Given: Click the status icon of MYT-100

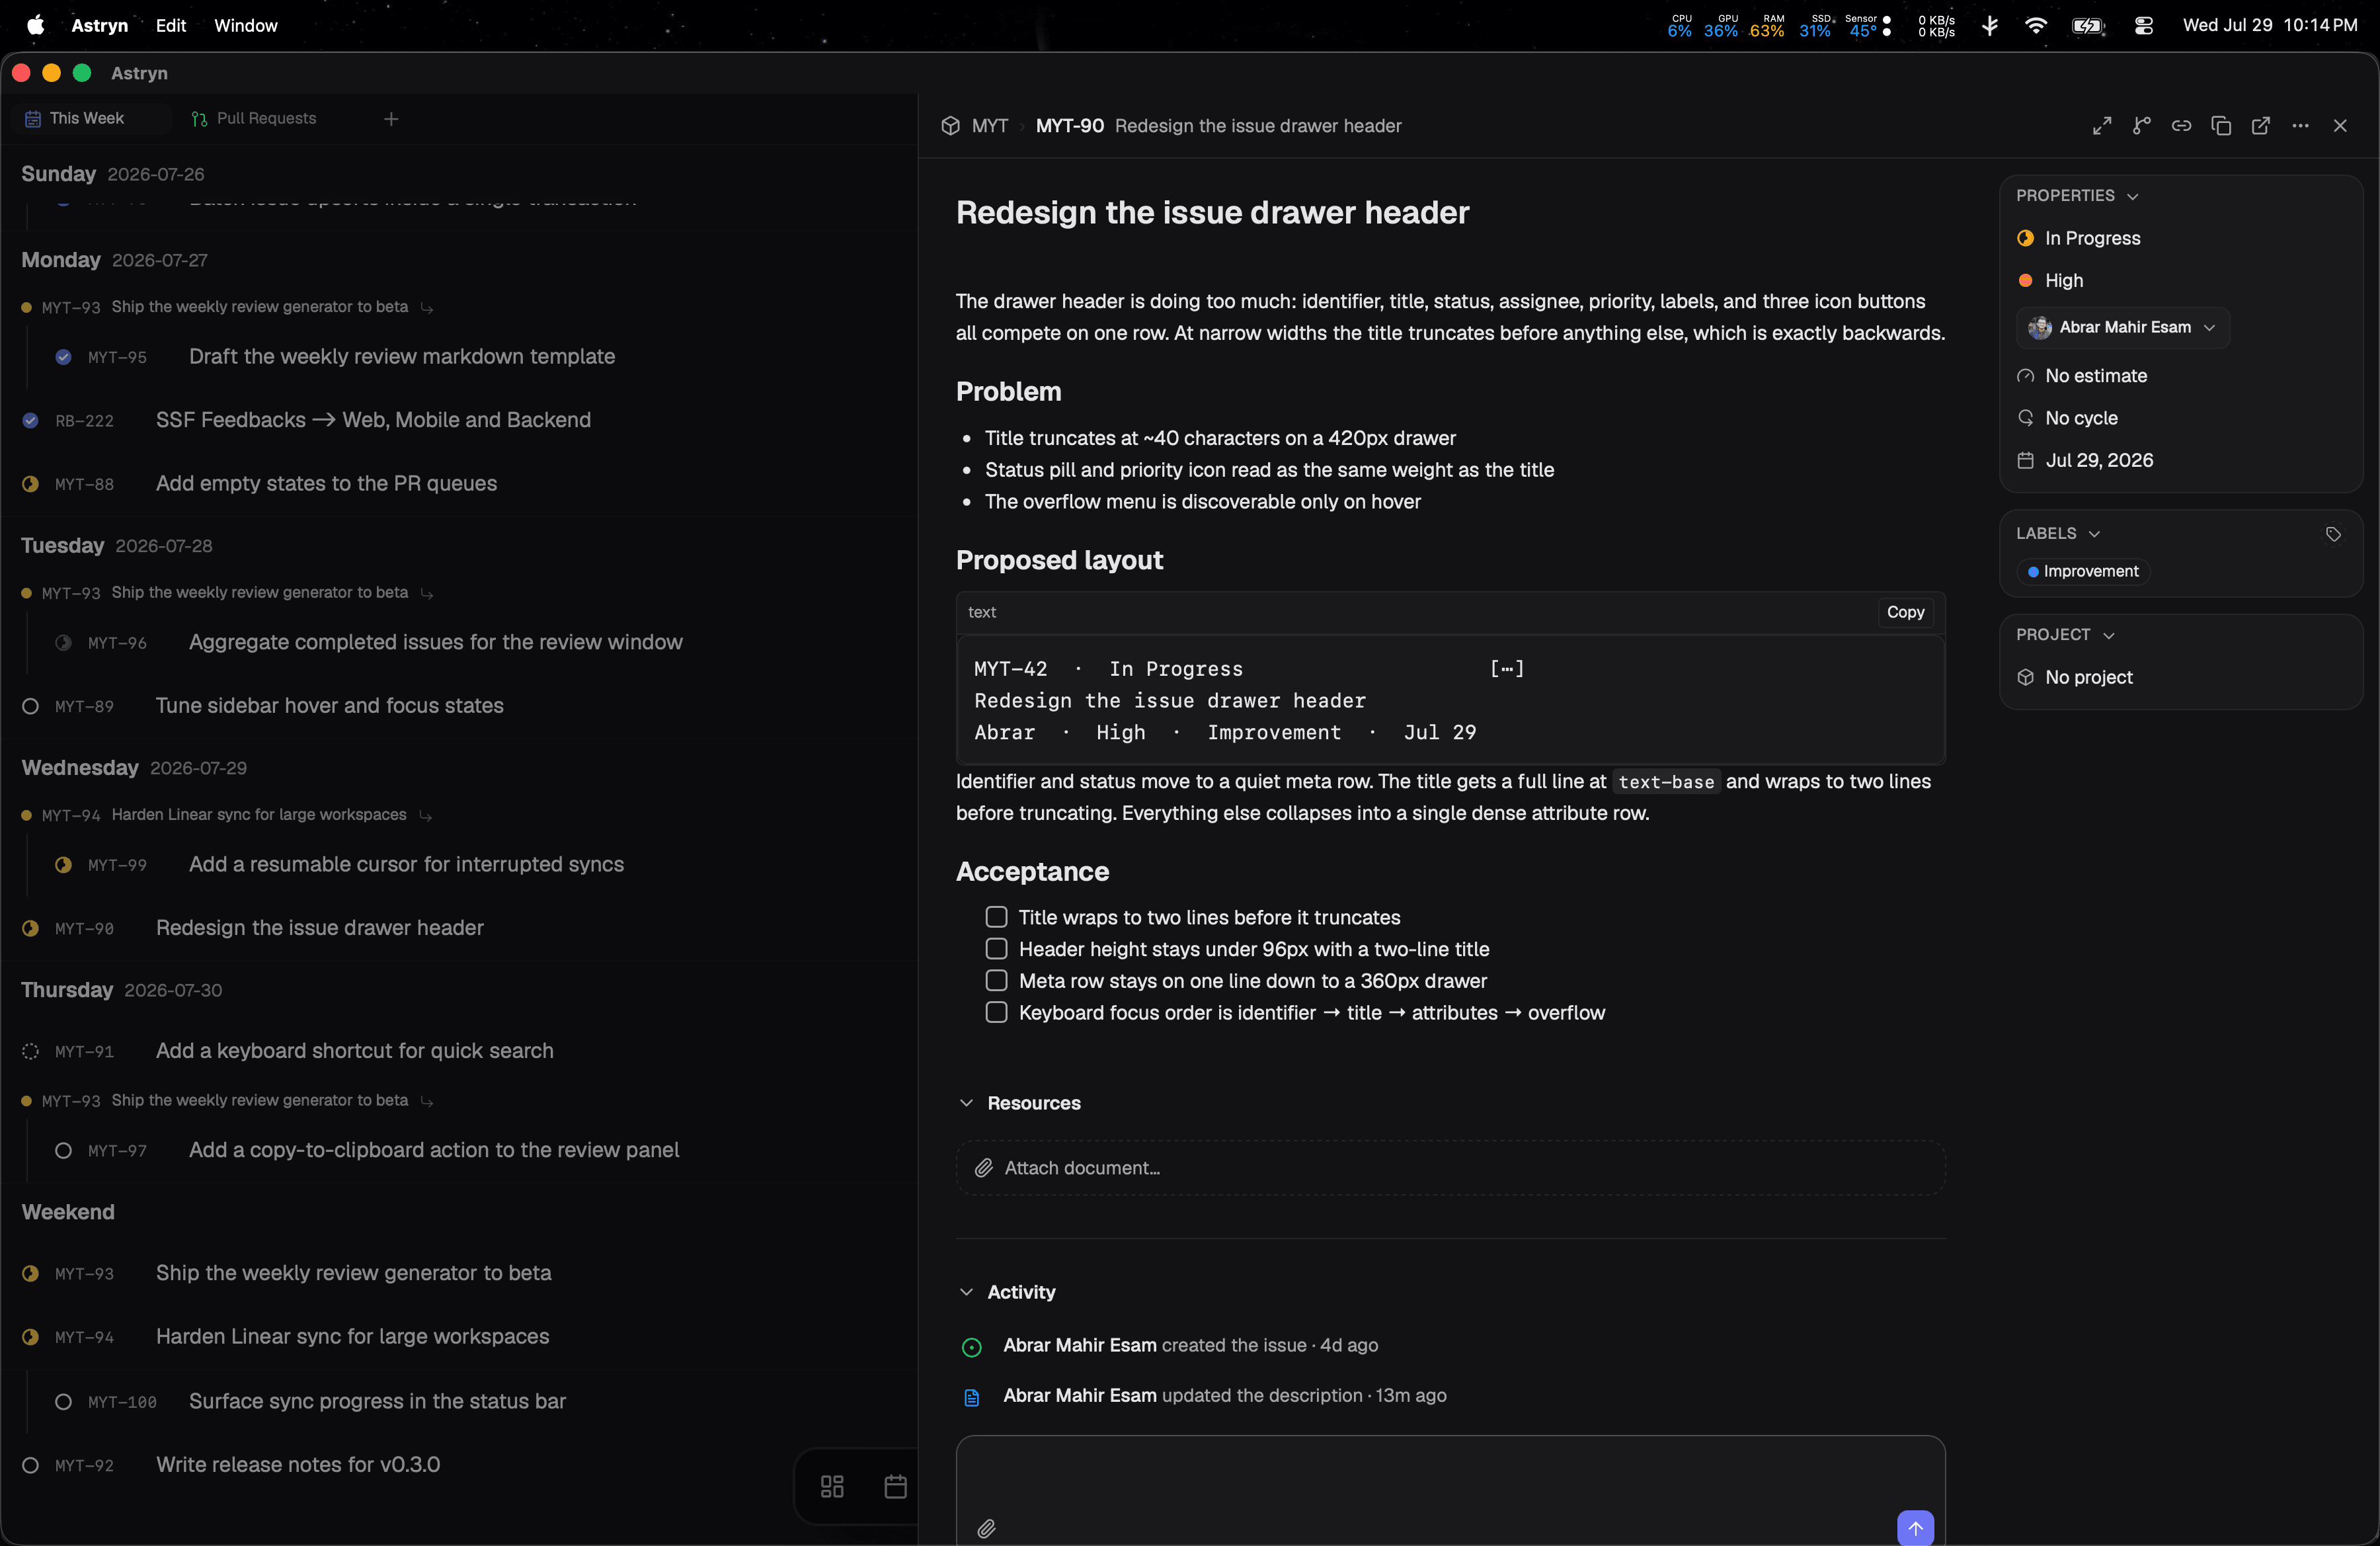Looking at the screenshot, I should click(x=63, y=1402).
